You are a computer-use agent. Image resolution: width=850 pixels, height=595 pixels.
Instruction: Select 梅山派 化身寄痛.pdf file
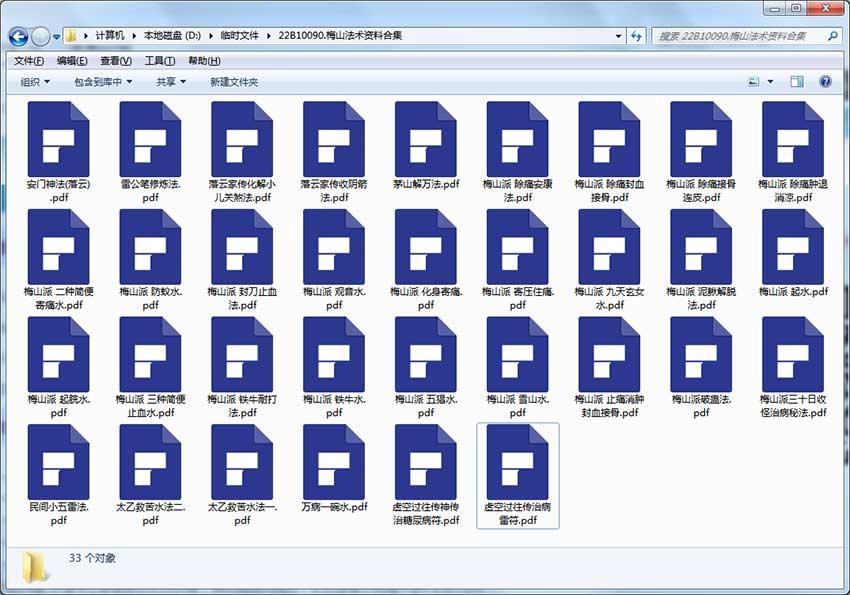coord(426,260)
